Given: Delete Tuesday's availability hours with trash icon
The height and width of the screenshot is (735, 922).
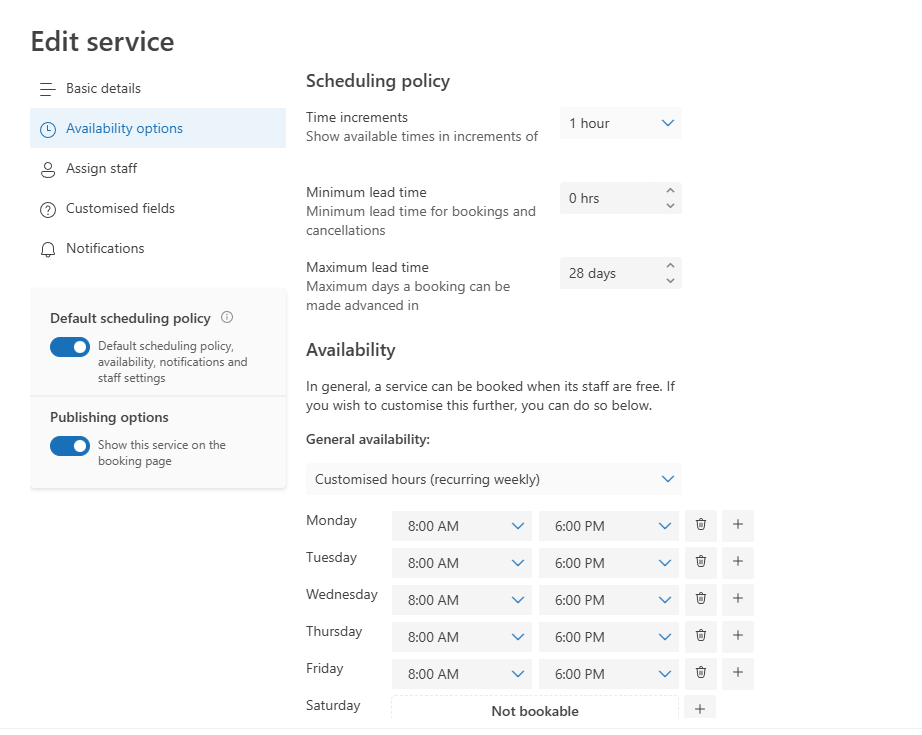Looking at the screenshot, I should pyautogui.click(x=700, y=562).
